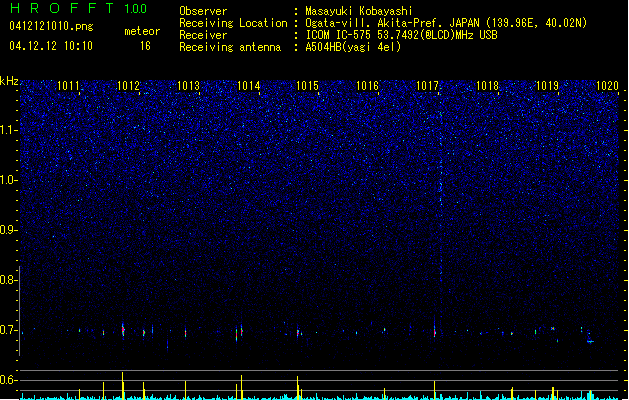Click the file name 0412121010.png
Image resolution: width=629 pixels, height=400 pixels.
click(51, 26)
